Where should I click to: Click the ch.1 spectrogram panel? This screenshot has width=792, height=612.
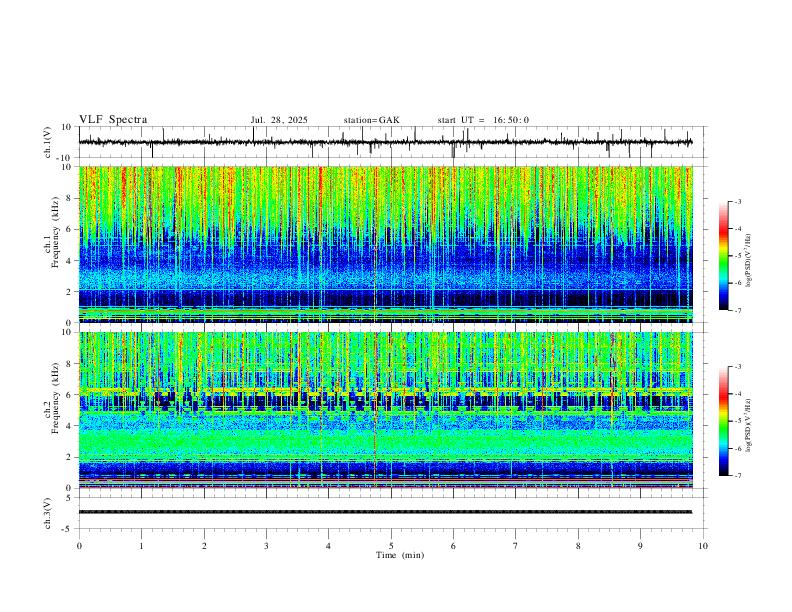click(386, 244)
